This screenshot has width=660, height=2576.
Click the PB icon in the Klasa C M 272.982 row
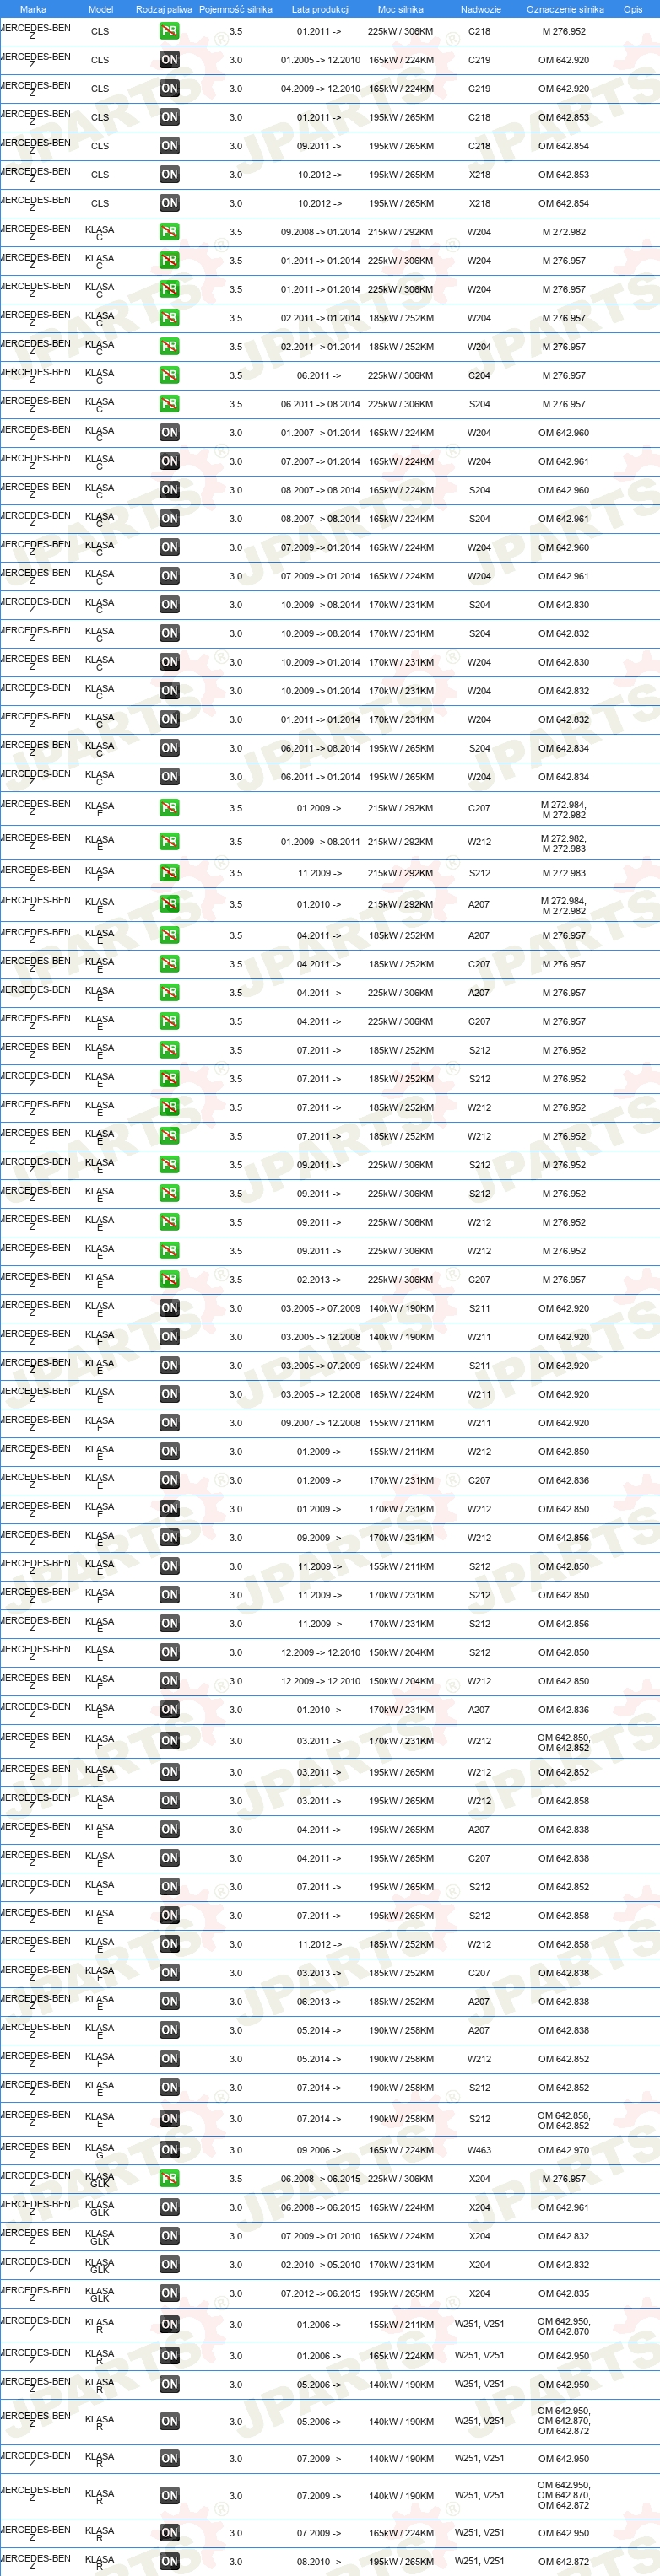[x=169, y=232]
